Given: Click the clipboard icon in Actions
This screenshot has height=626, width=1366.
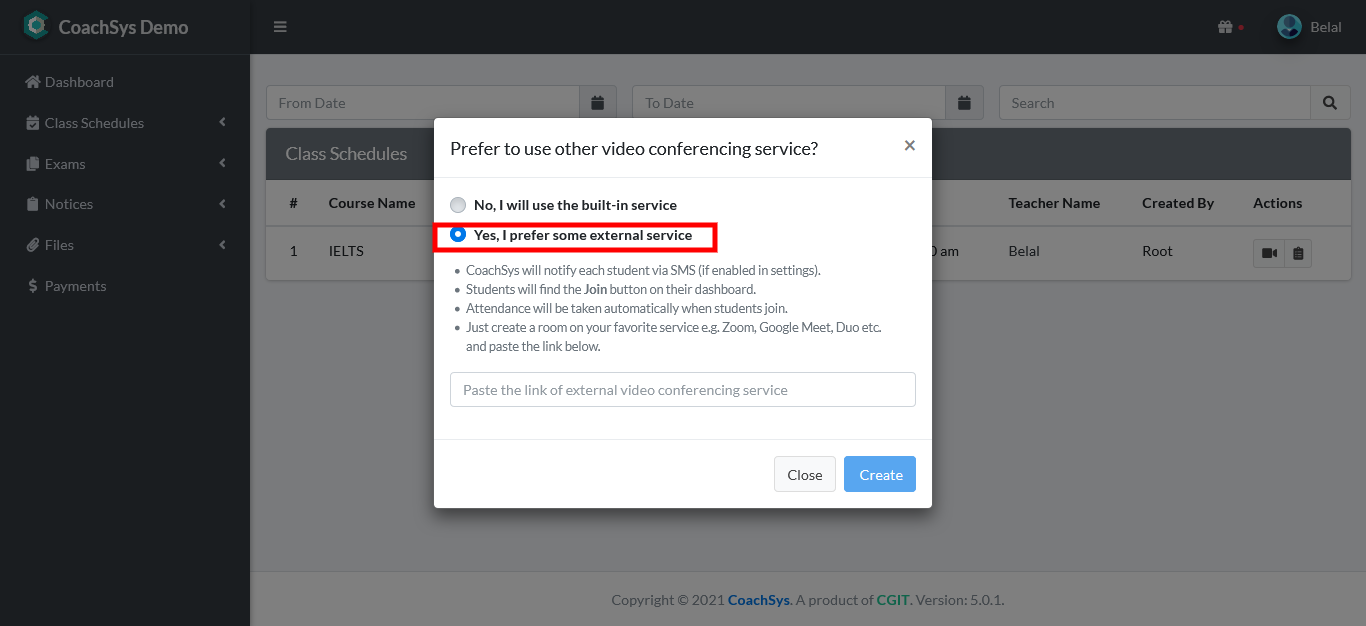Looking at the screenshot, I should click(1298, 253).
